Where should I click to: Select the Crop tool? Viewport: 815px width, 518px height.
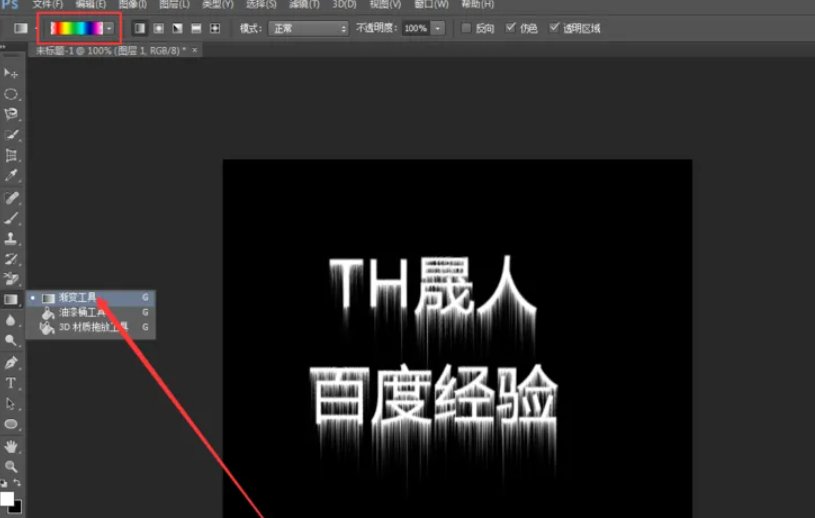[10, 155]
